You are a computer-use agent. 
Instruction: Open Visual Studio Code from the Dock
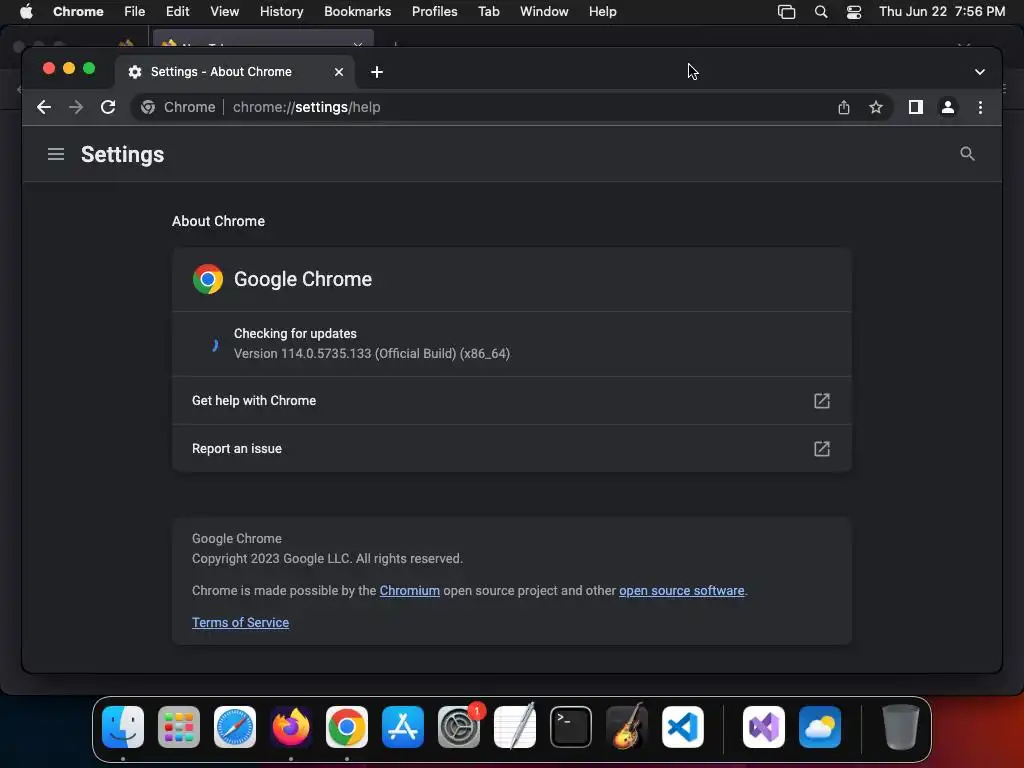683,727
